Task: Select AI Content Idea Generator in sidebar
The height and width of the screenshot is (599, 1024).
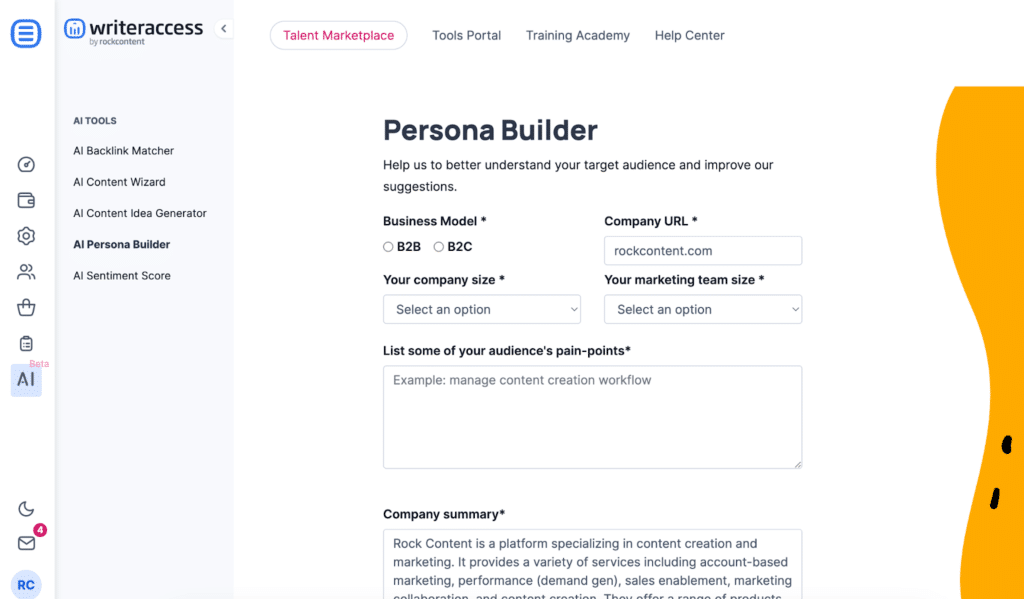Action: point(140,213)
